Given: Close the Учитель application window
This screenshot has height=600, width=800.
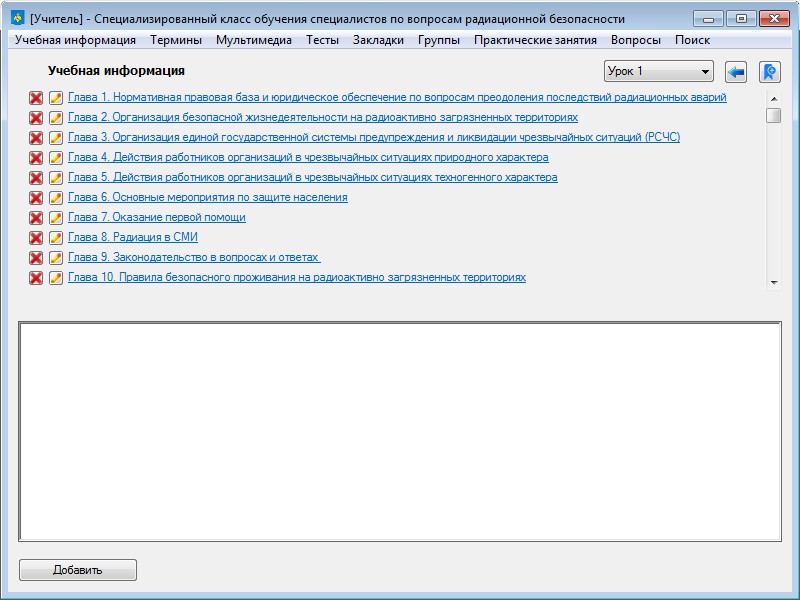Looking at the screenshot, I should 774,19.
